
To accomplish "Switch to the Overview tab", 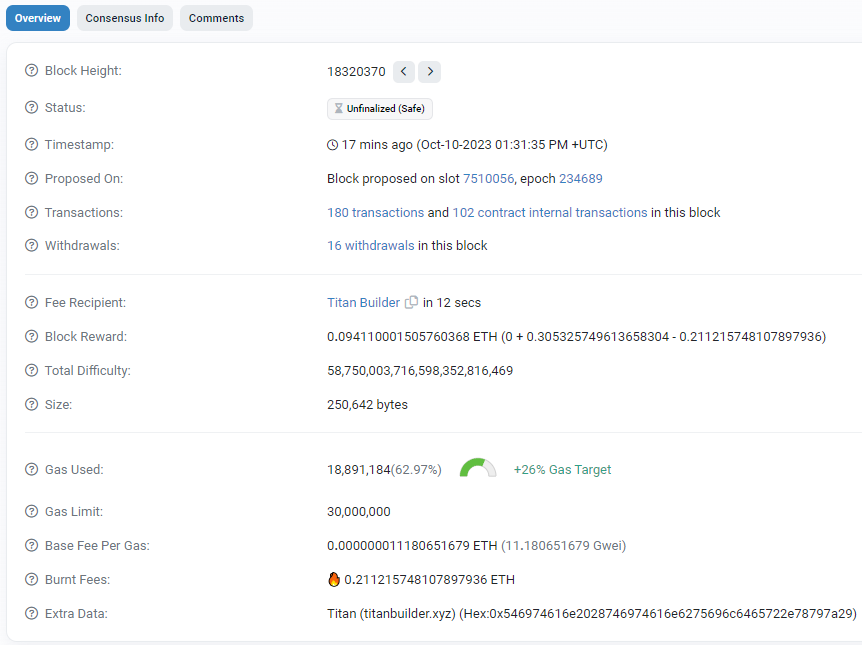I will tap(37, 18).
